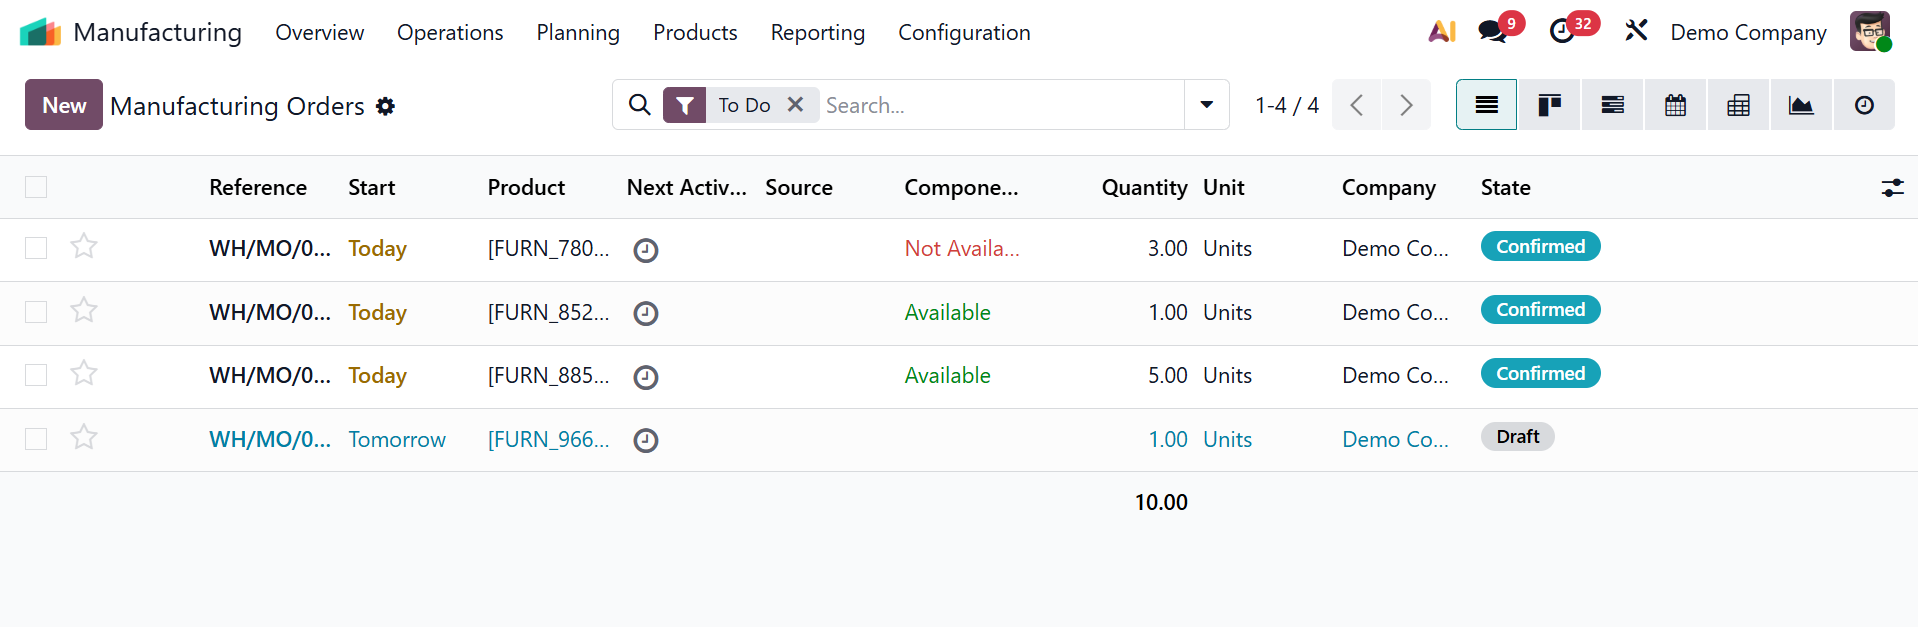The image size is (1918, 627).
Task: Open the Calendar view
Action: pyautogui.click(x=1675, y=105)
